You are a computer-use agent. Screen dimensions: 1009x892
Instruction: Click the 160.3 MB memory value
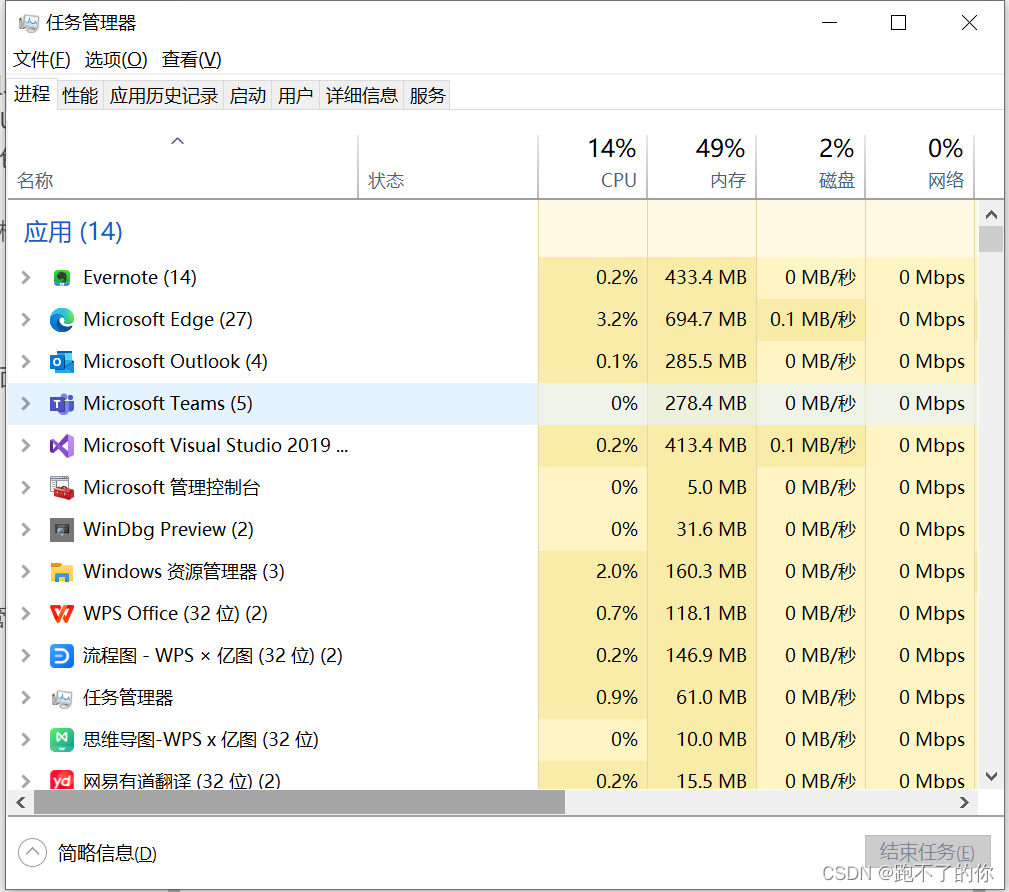[706, 571]
